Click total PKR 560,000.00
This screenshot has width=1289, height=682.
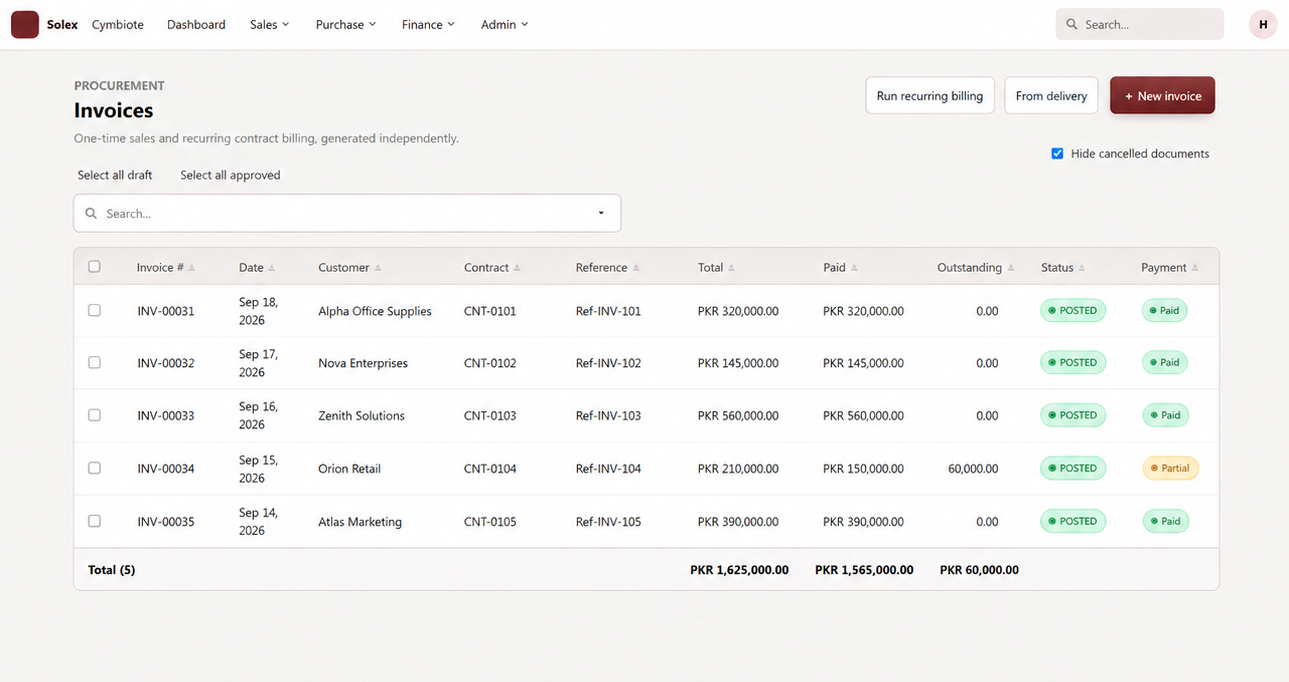click(x=738, y=415)
